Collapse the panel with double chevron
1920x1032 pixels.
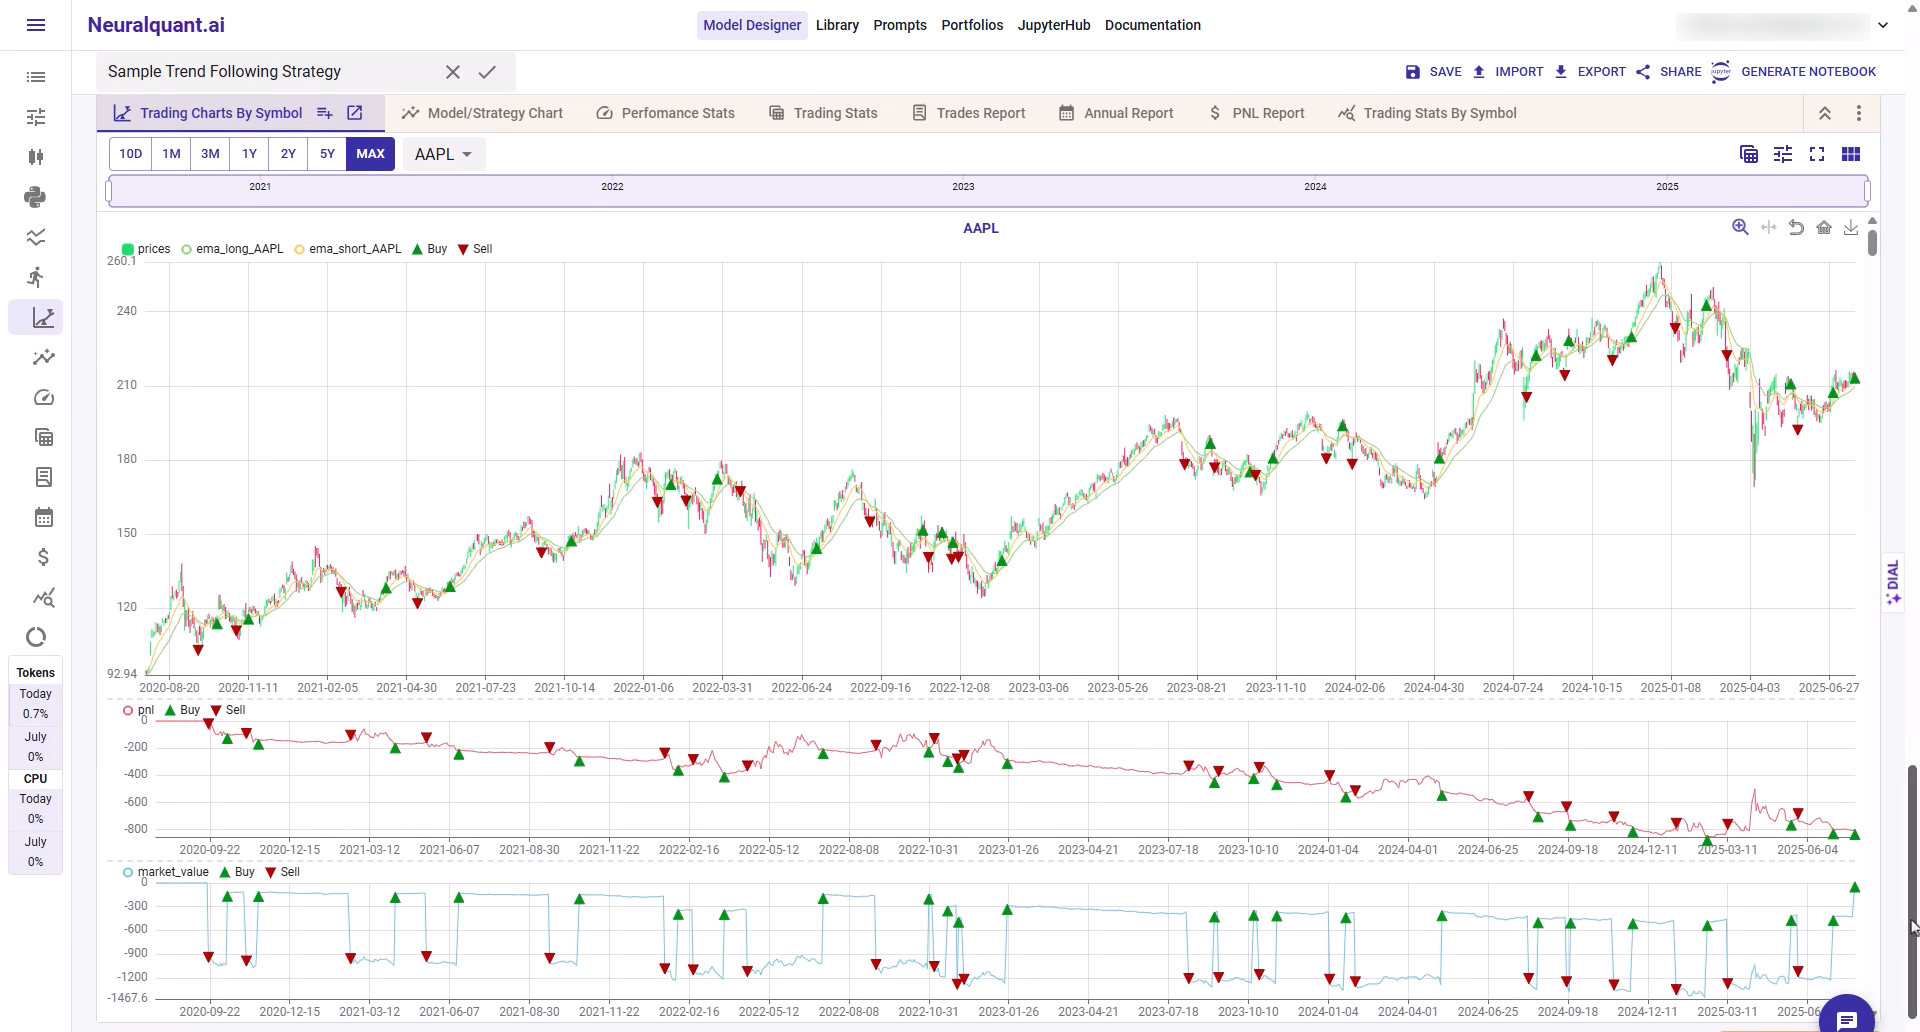click(x=1825, y=113)
